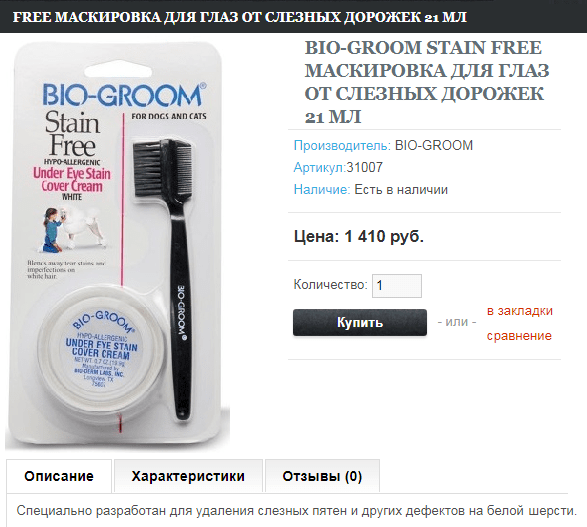
Task: Select the article number 31007
Action: (x=365, y=167)
